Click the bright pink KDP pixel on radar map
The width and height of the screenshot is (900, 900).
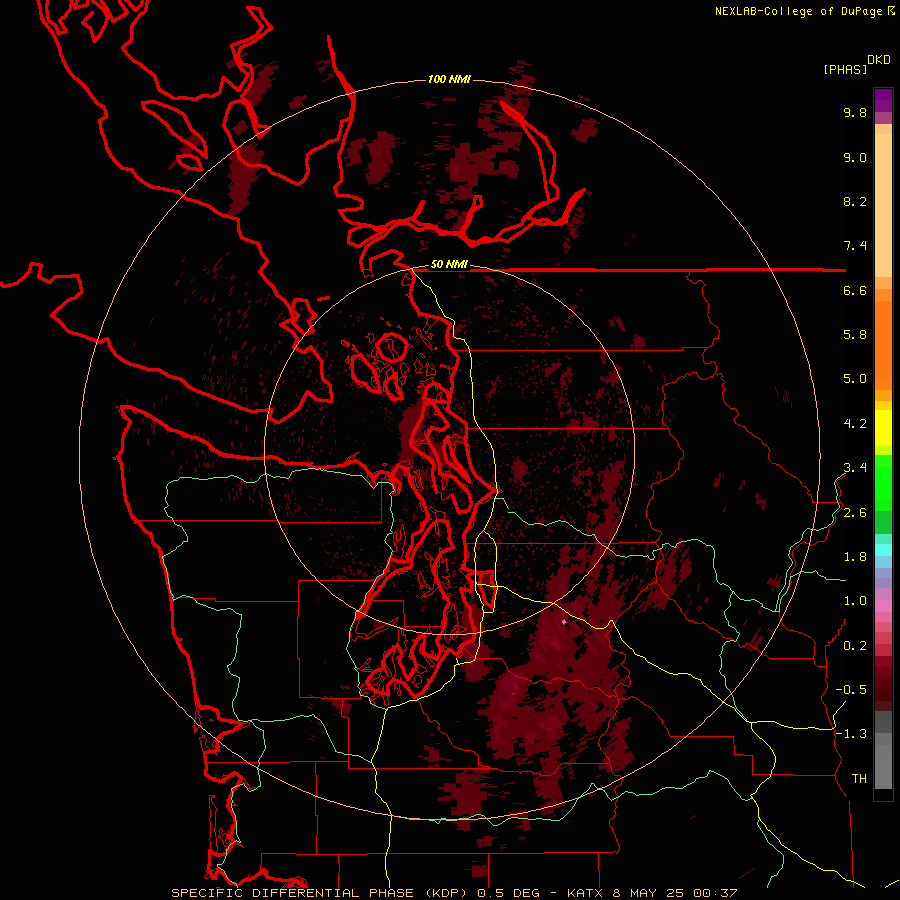coord(564,622)
